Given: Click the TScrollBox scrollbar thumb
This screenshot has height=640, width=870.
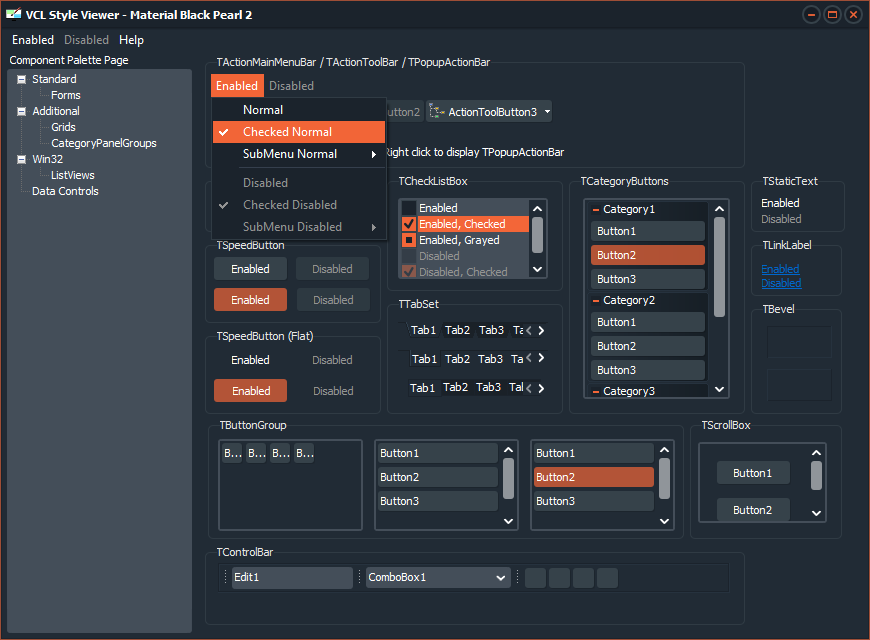Looking at the screenshot, I should point(816,476).
